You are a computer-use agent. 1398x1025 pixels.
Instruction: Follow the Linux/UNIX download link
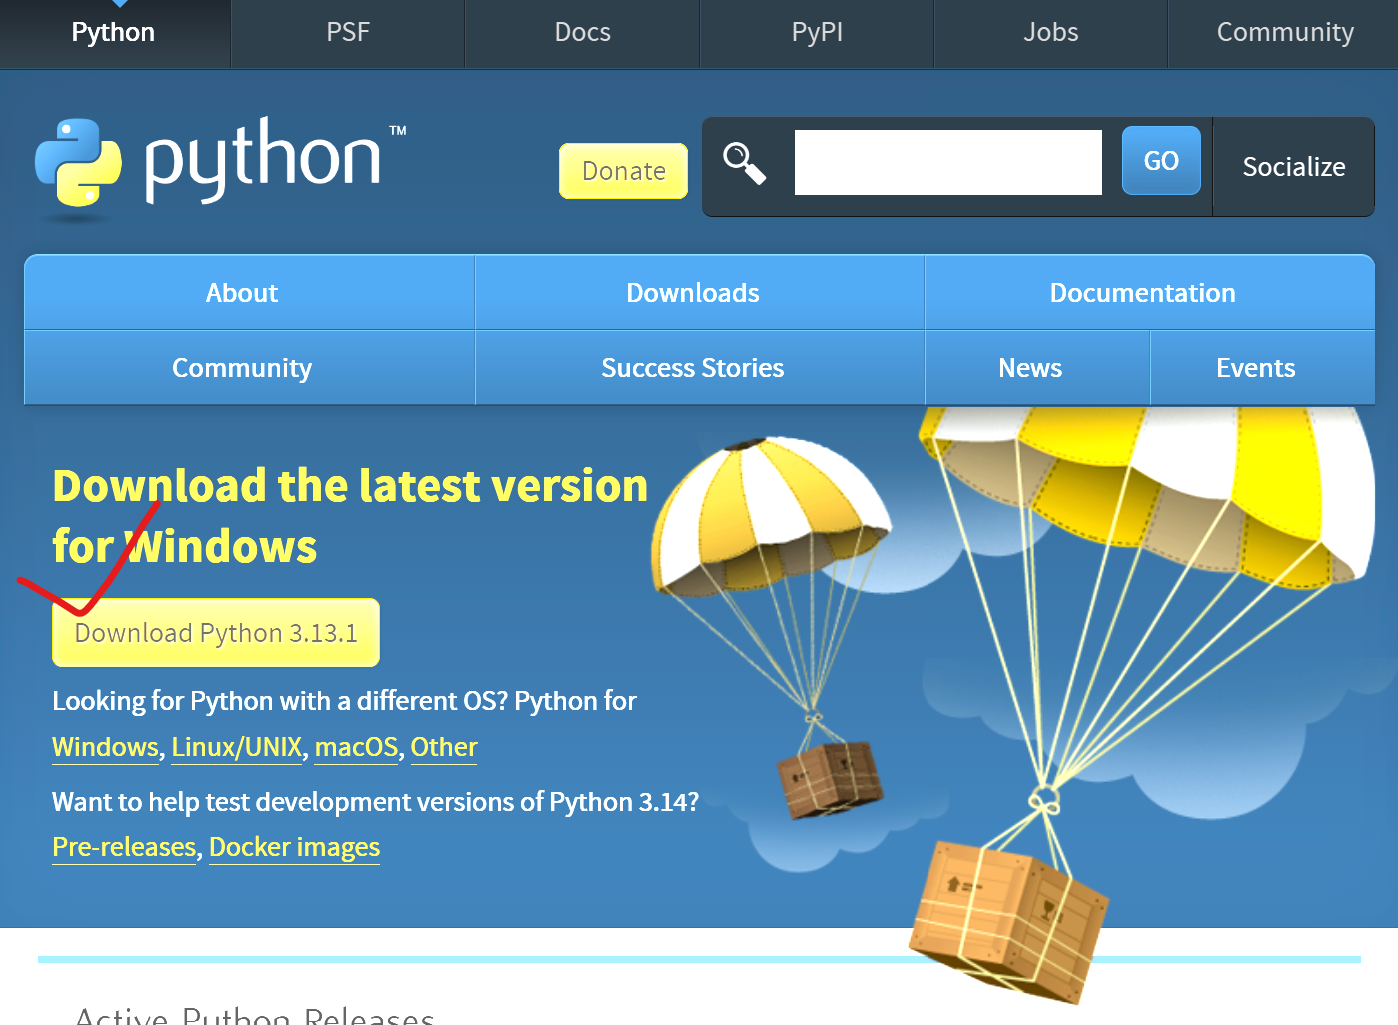click(x=237, y=747)
